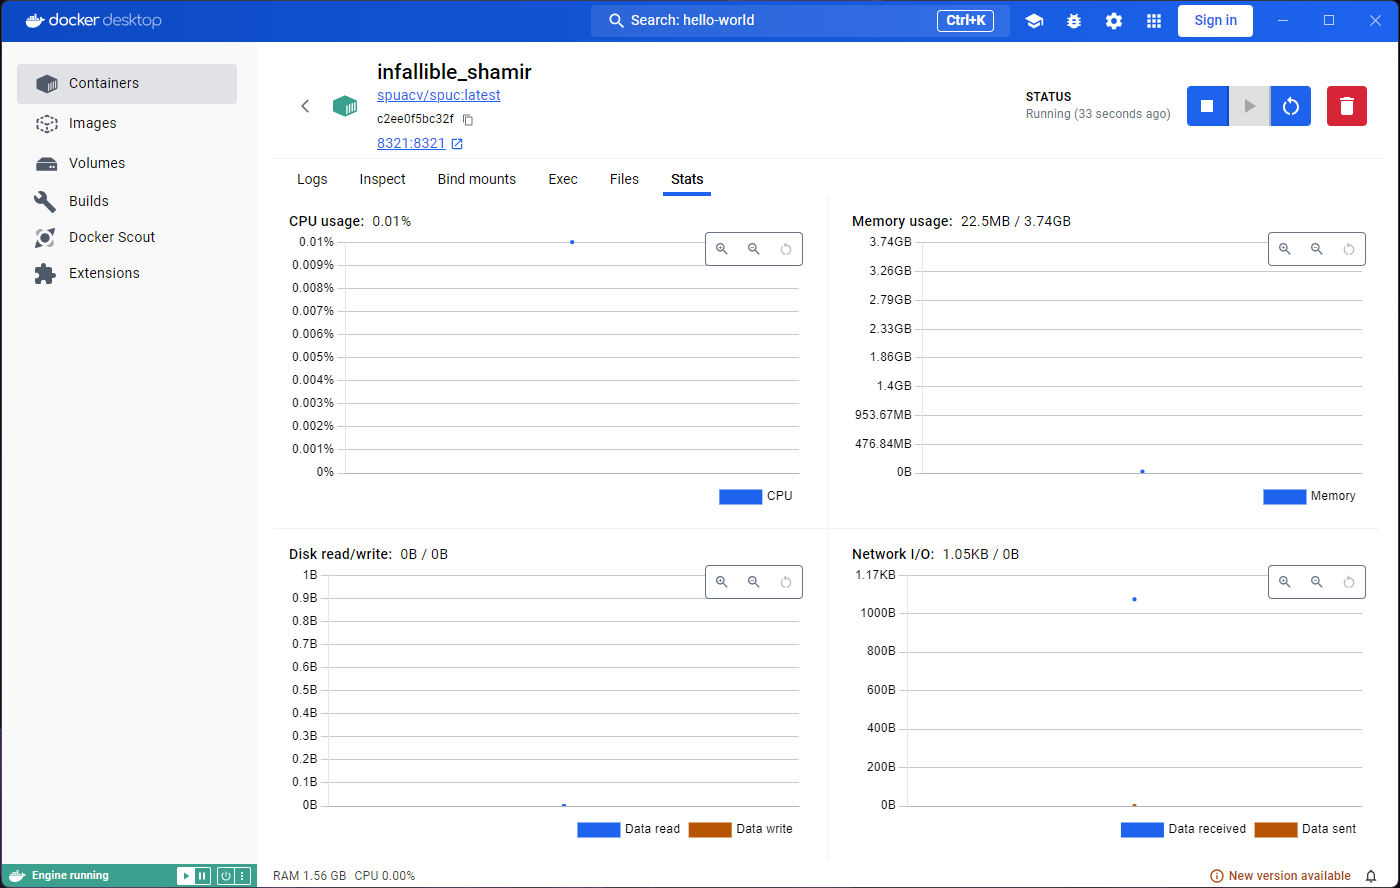This screenshot has height=888, width=1400.
Task: Click the Sign in button
Action: click(1215, 20)
